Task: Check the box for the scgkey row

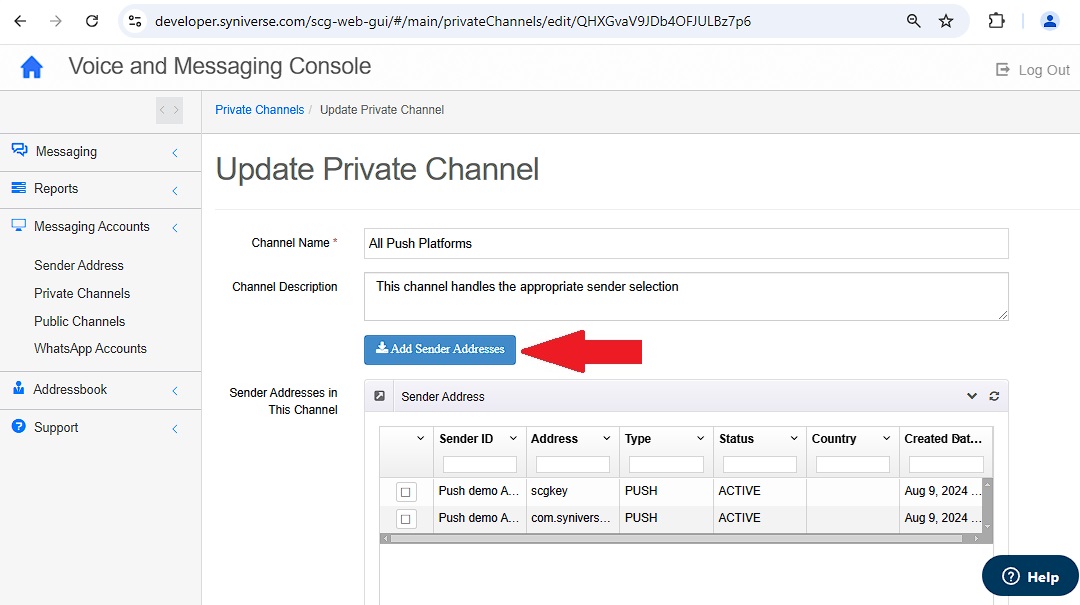Action: point(406,492)
